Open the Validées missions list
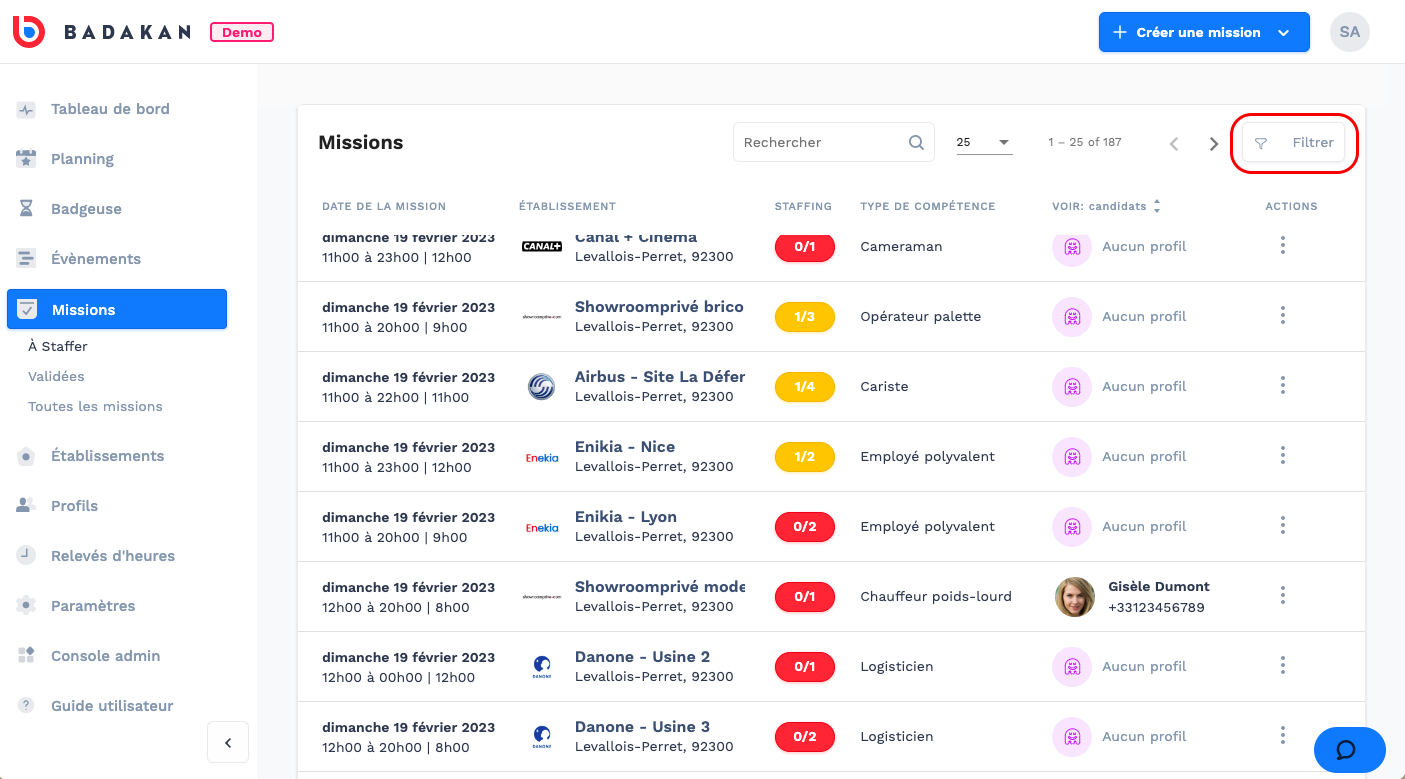 tap(56, 377)
